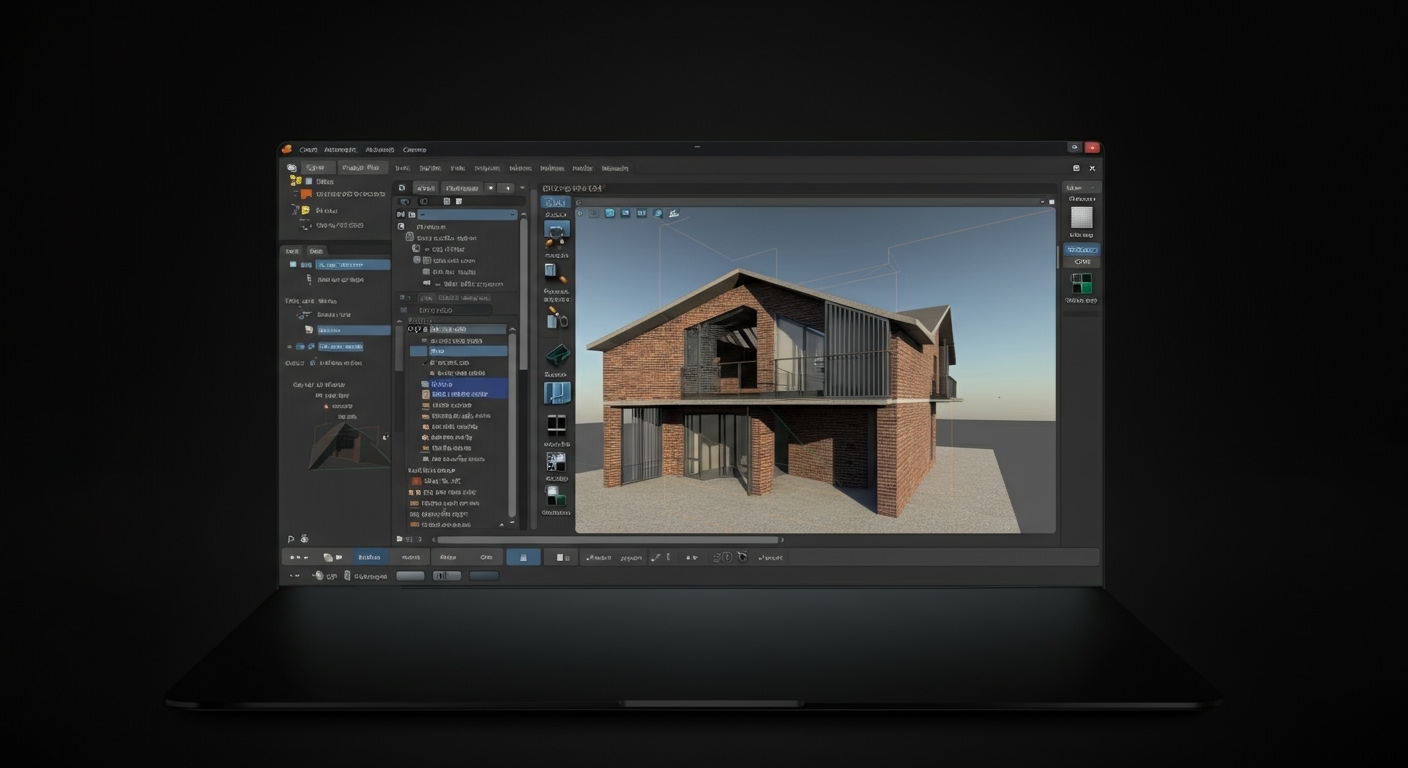Switch to the second tab in the left panel

[318, 251]
